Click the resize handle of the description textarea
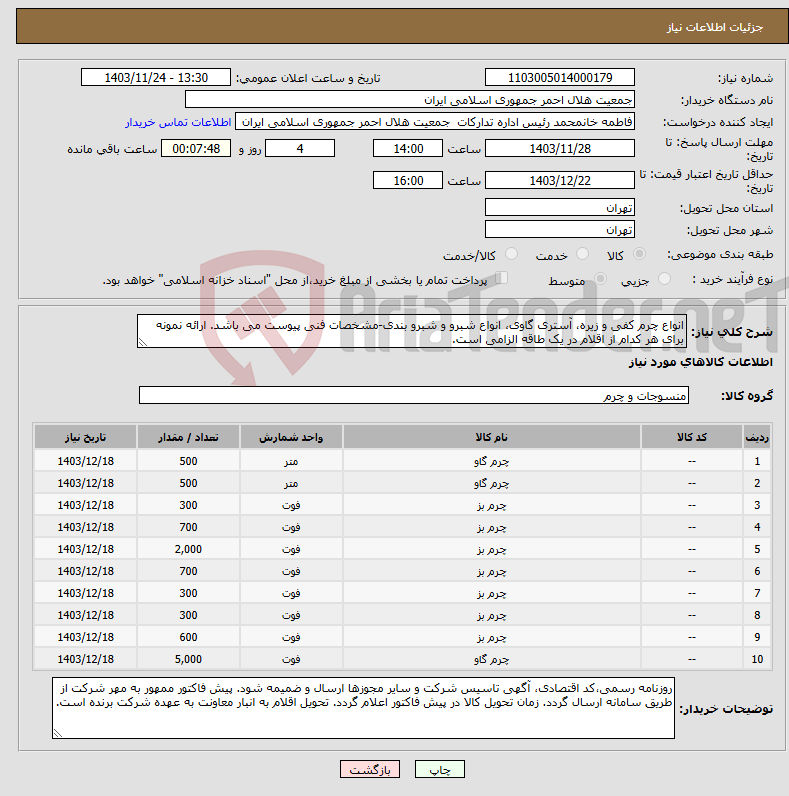The image size is (789, 796). (142, 343)
